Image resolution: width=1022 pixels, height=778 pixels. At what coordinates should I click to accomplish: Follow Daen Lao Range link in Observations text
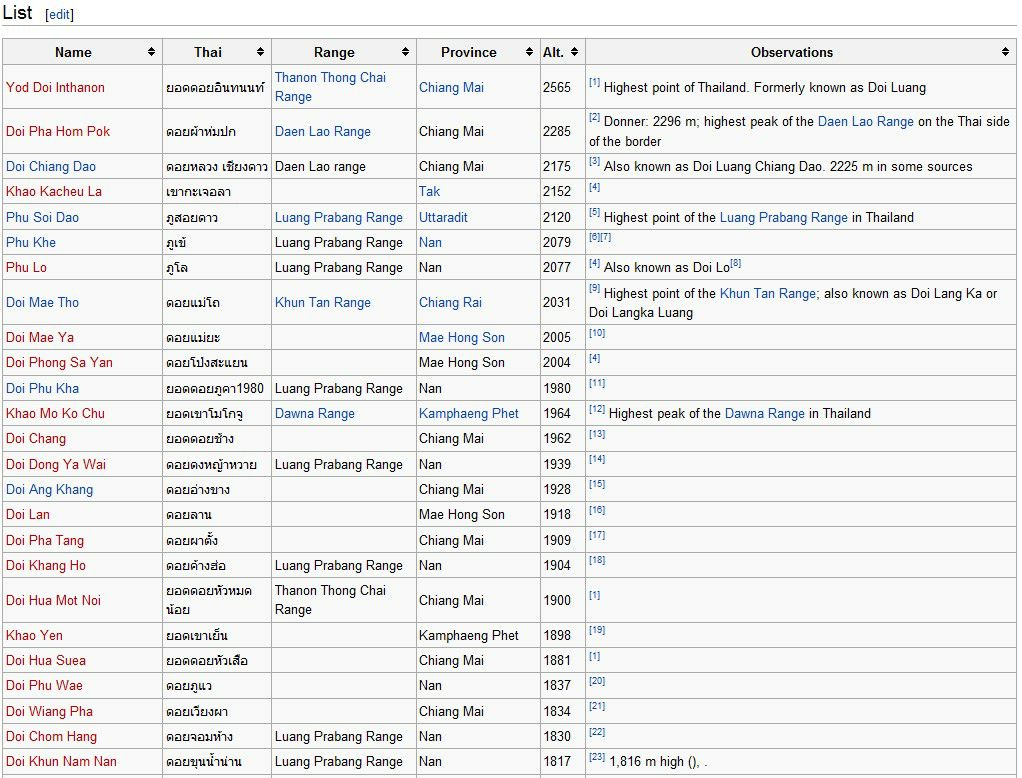tap(866, 121)
